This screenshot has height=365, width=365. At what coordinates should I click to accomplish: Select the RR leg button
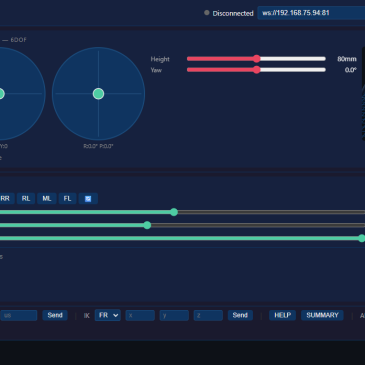click(x=6, y=199)
